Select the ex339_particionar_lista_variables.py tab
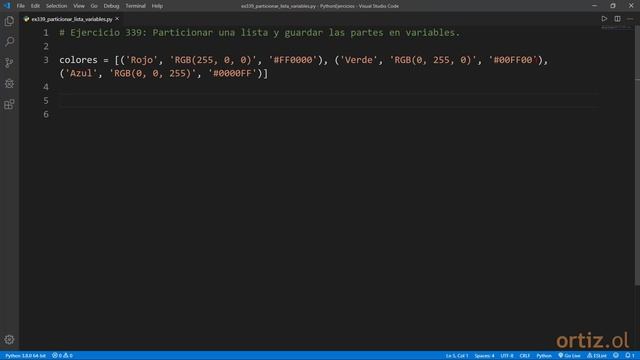Screen dimensions: 640x360 coord(71,19)
